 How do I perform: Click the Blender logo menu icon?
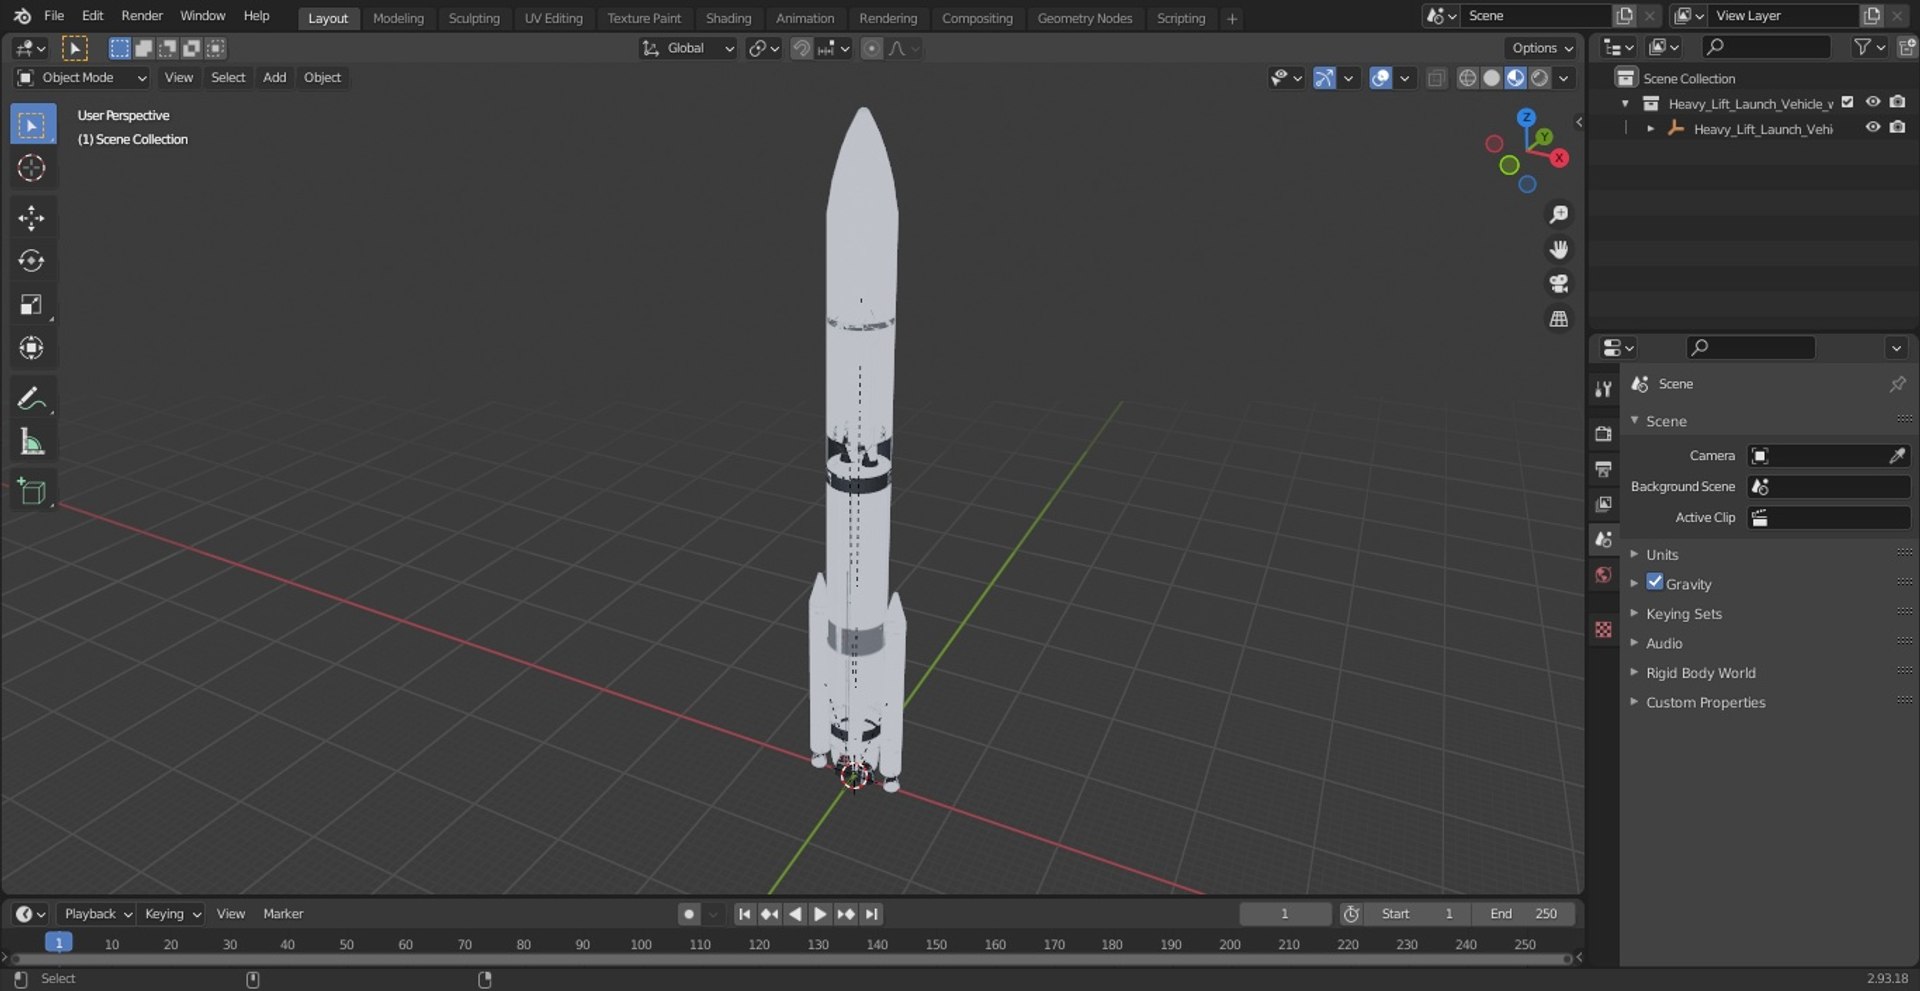(22, 16)
